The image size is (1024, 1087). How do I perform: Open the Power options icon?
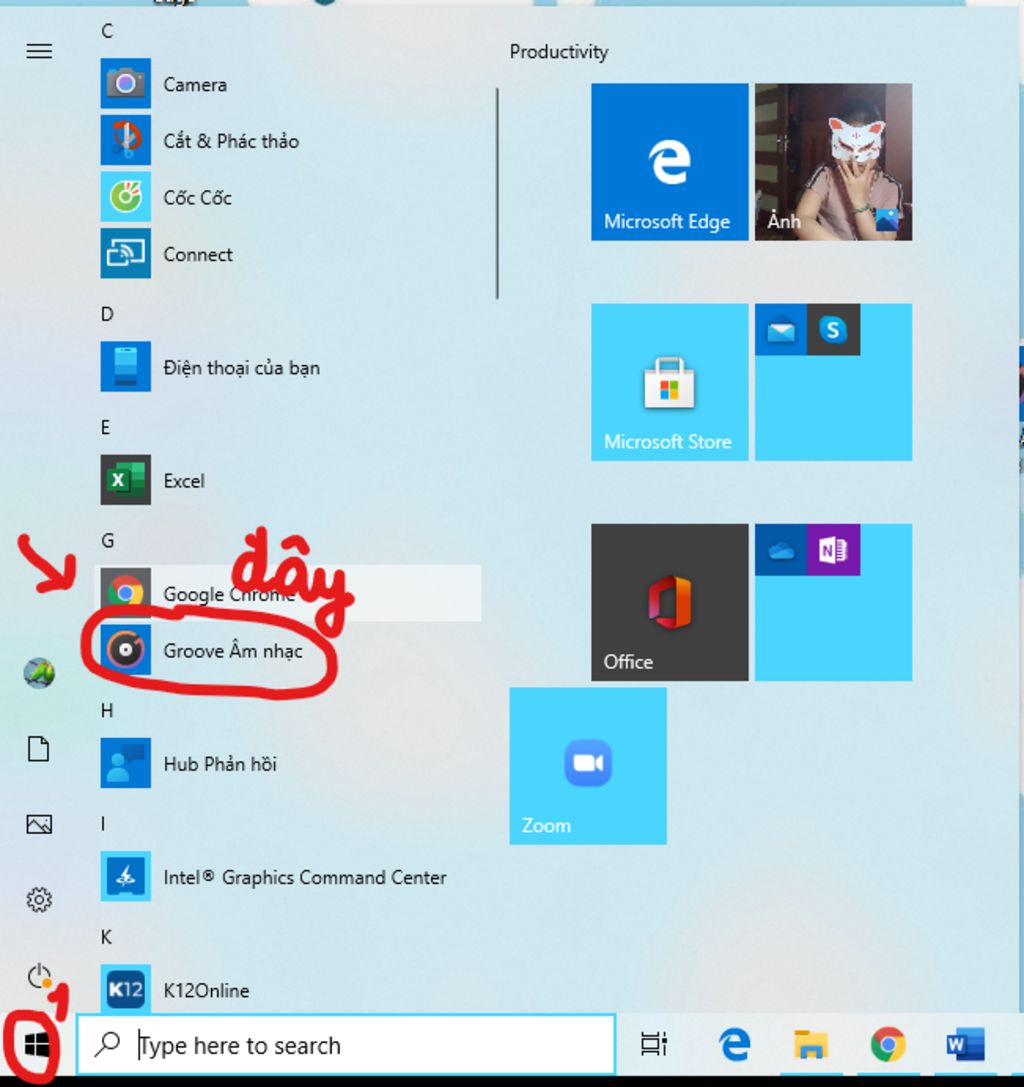pyautogui.click(x=40, y=976)
